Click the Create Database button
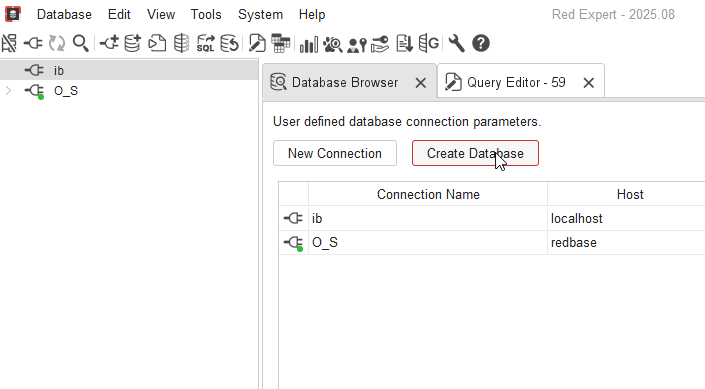Image resolution: width=705 pixels, height=389 pixels. [x=475, y=153]
